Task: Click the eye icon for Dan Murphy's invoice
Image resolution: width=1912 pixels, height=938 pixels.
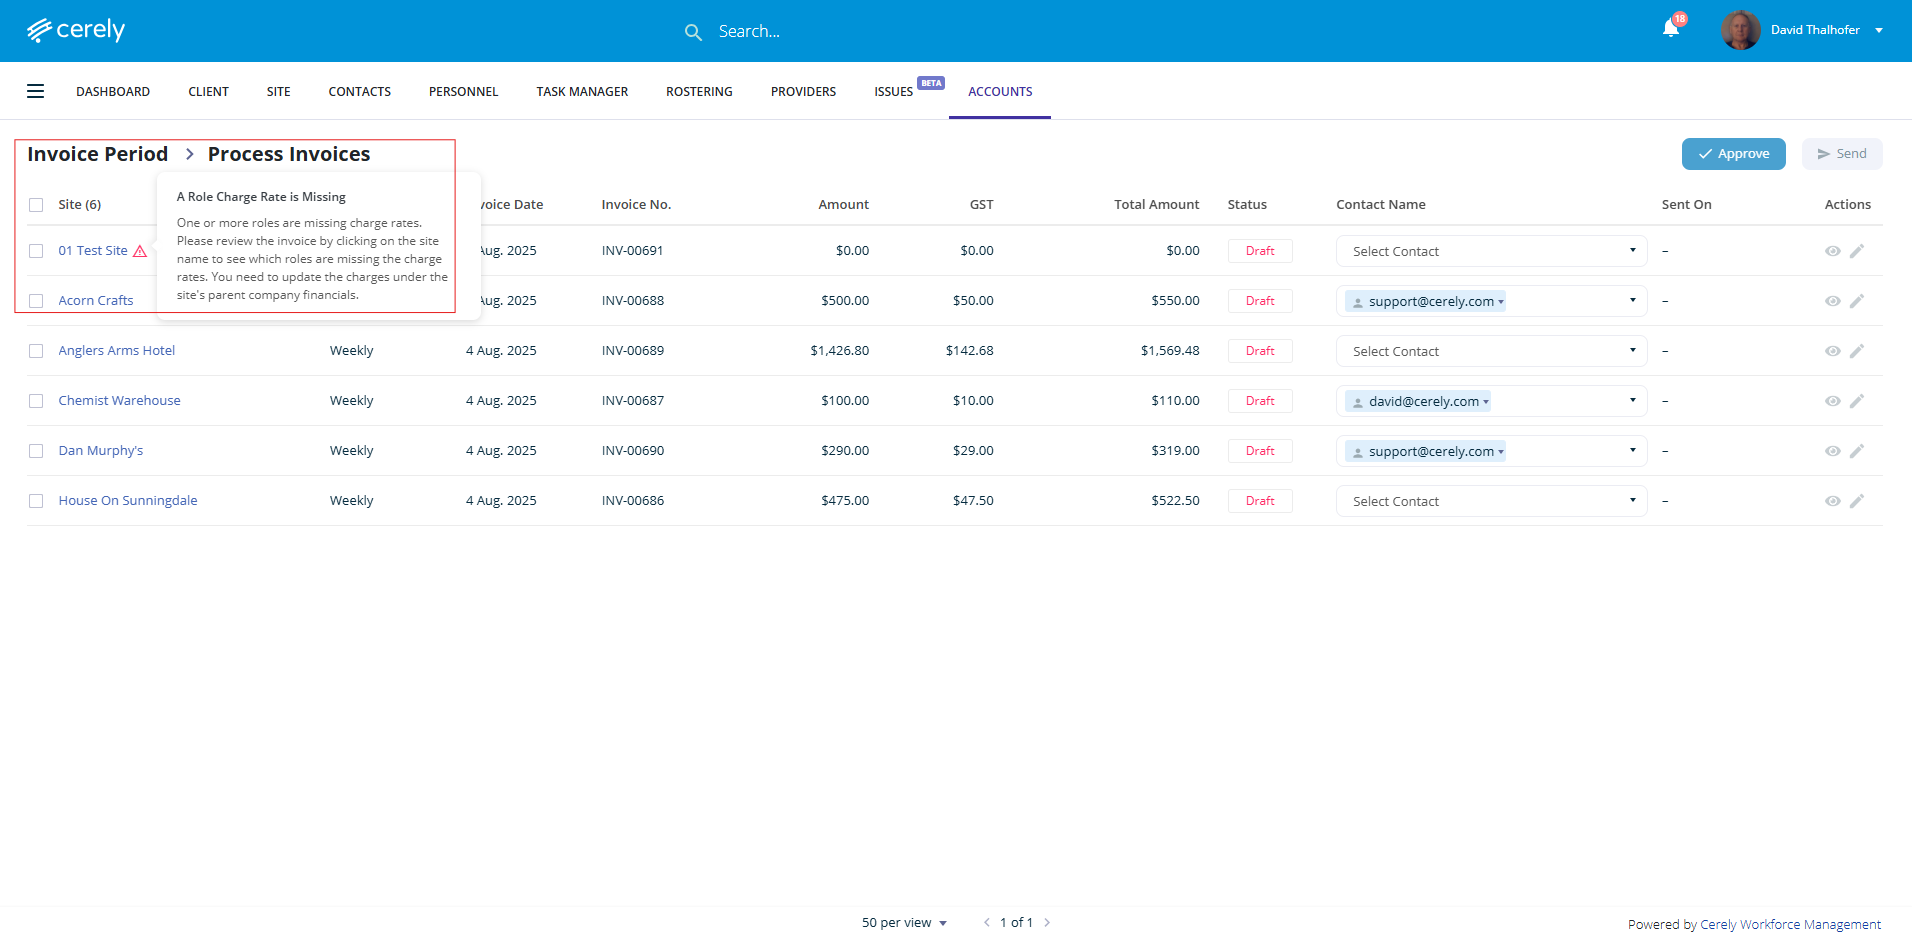Action: (x=1832, y=451)
